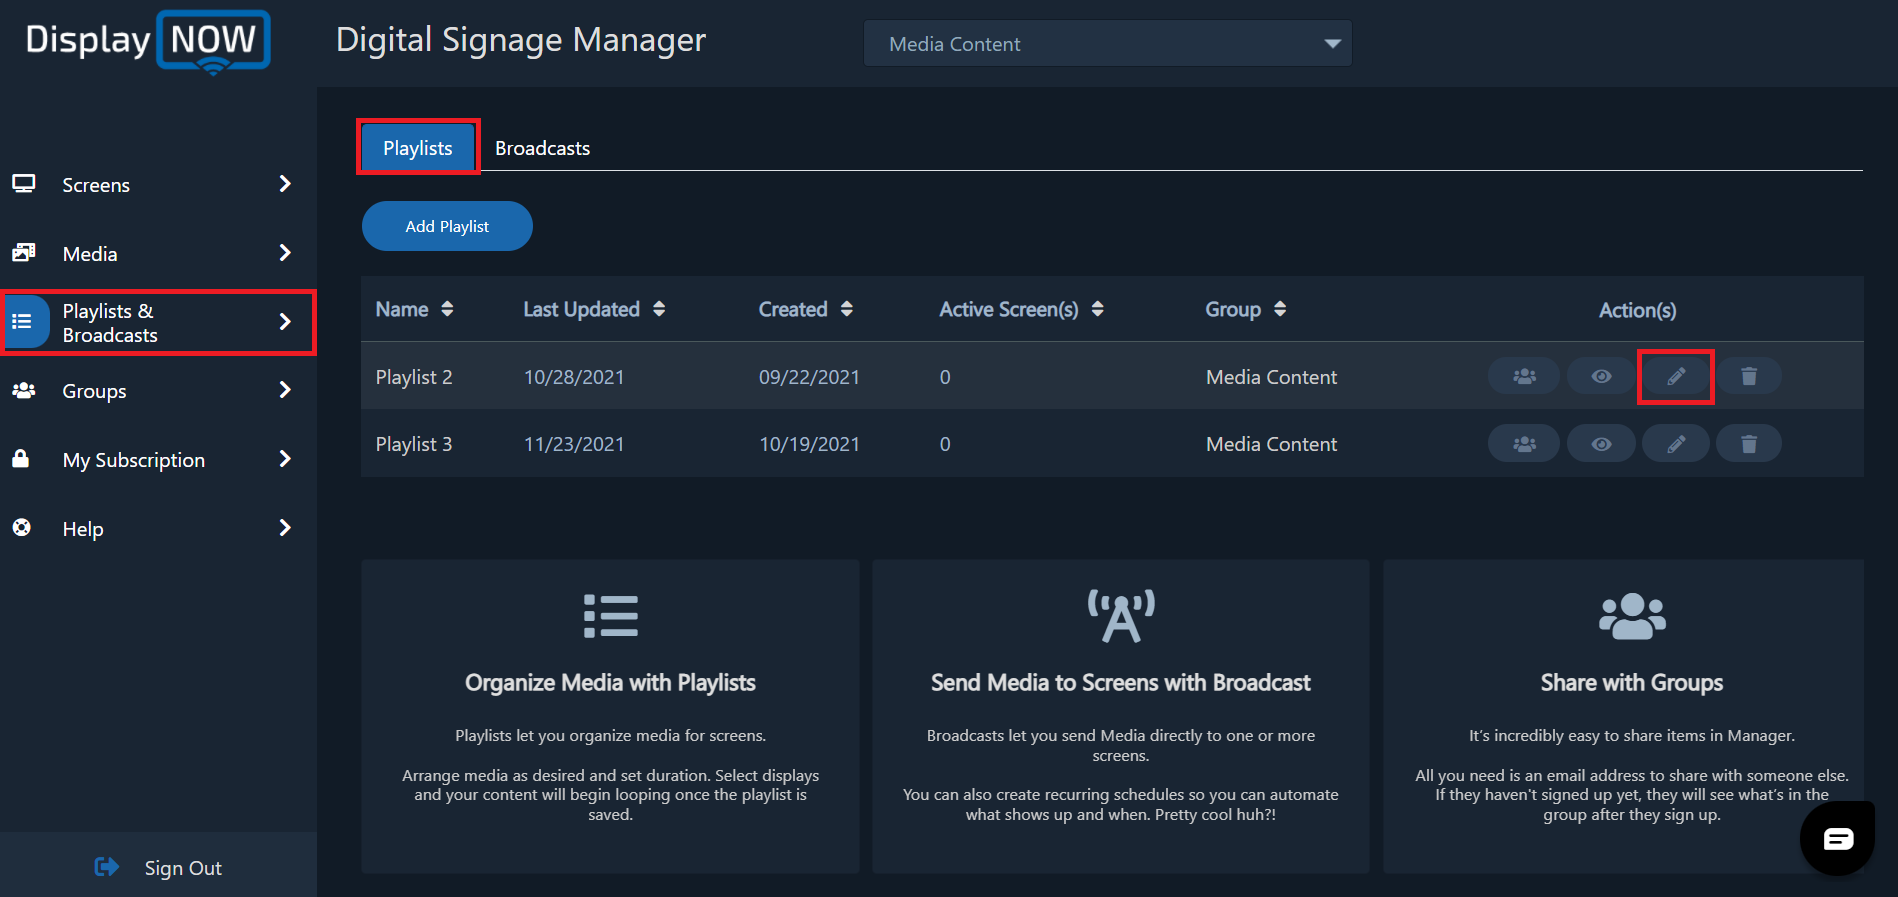Screen dimensions: 1898x897
Task: Expand the Groups menu chevron
Action: 285,390
